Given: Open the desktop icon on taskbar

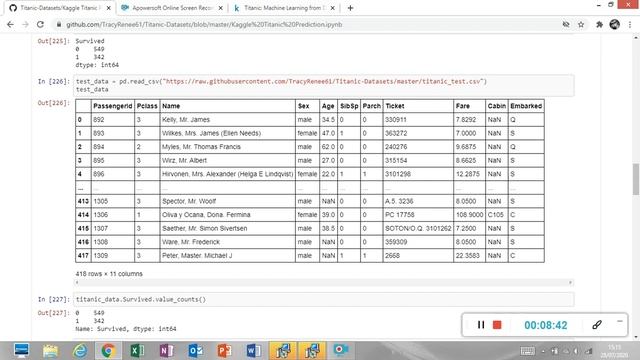Looking at the screenshot, I should coord(21,351).
